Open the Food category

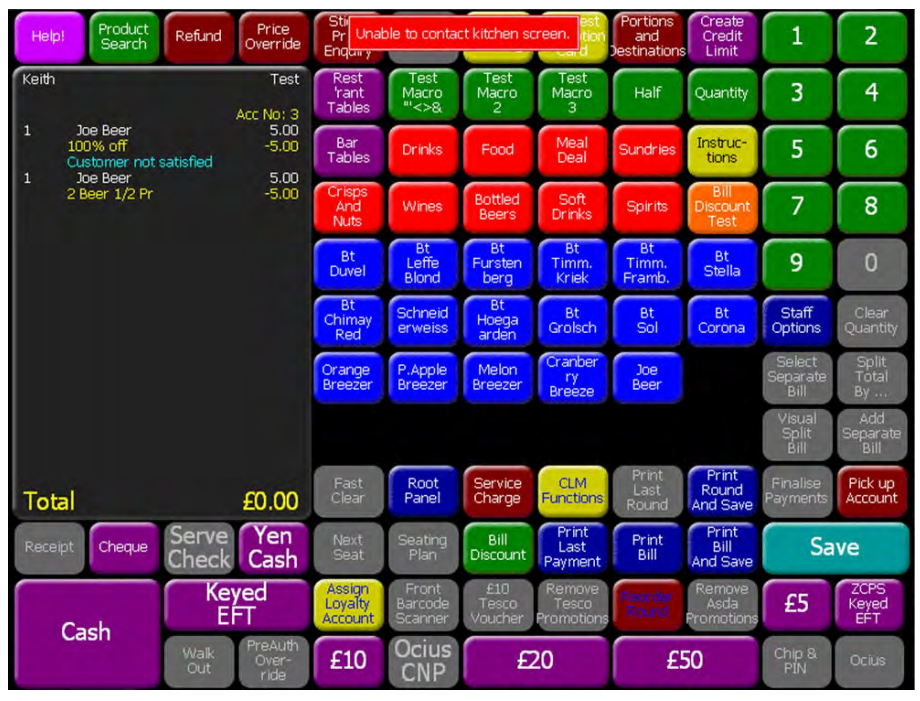(497, 150)
